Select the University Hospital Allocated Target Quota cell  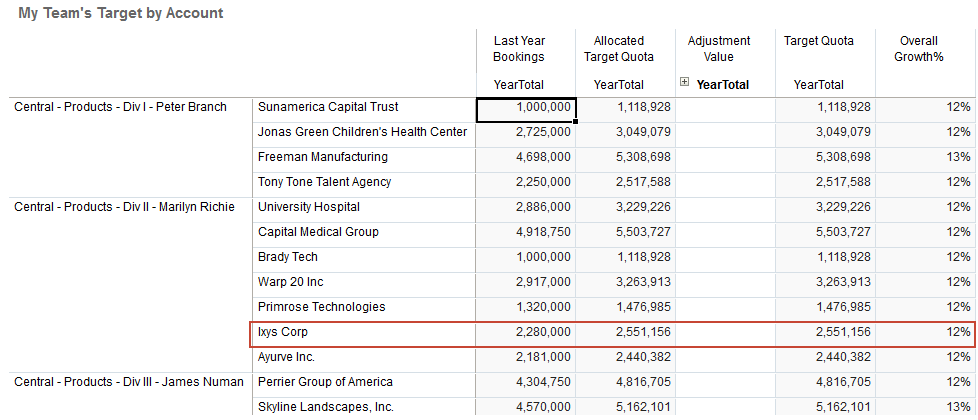625,208
